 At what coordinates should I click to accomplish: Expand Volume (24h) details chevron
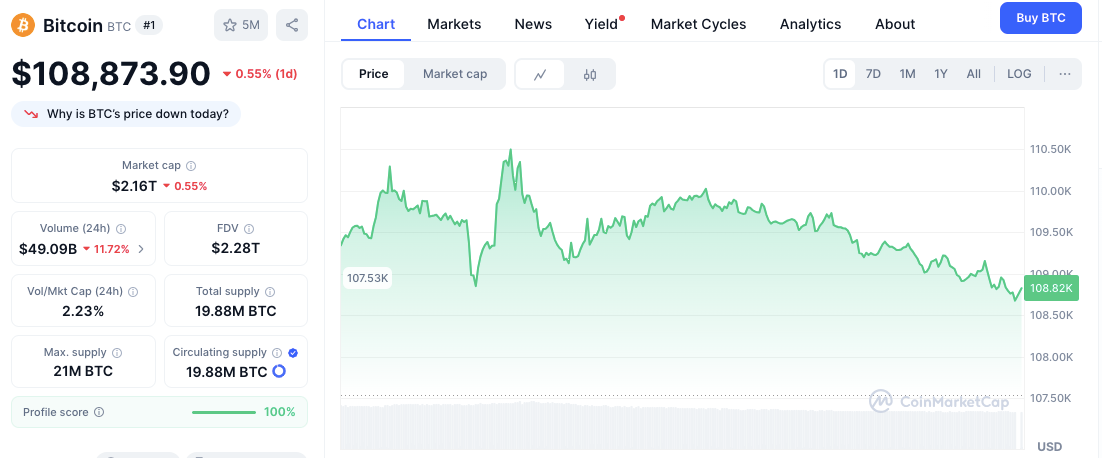point(141,249)
